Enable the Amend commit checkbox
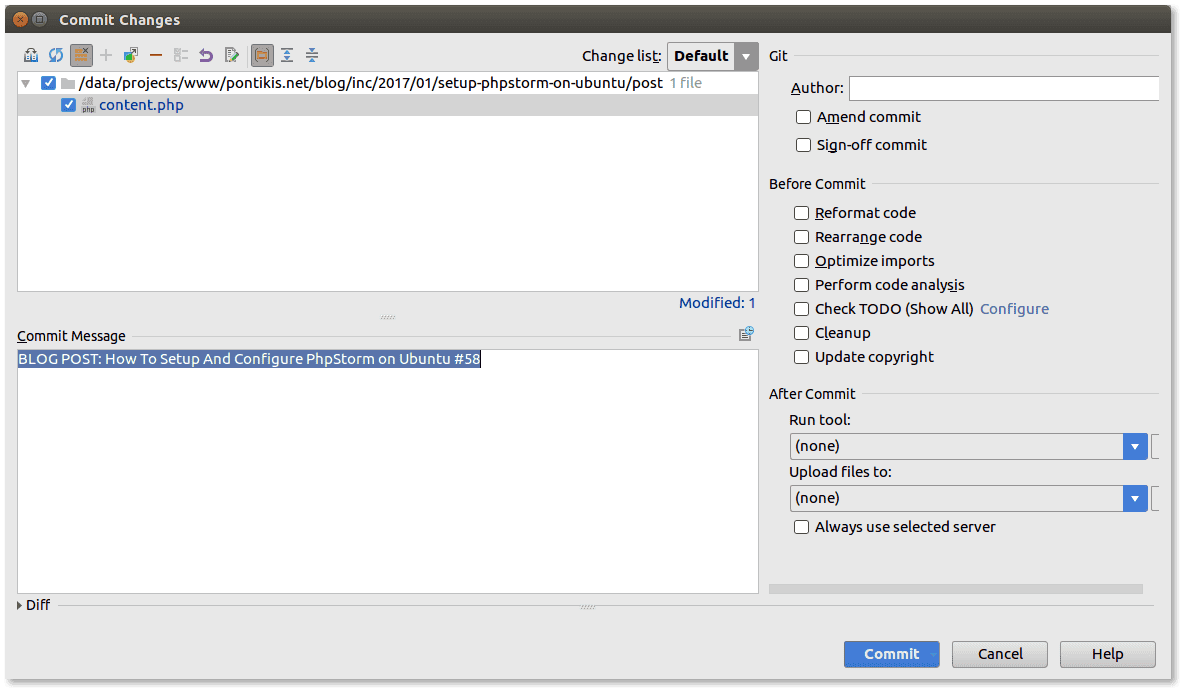The width and height of the screenshot is (1180, 688). (804, 117)
